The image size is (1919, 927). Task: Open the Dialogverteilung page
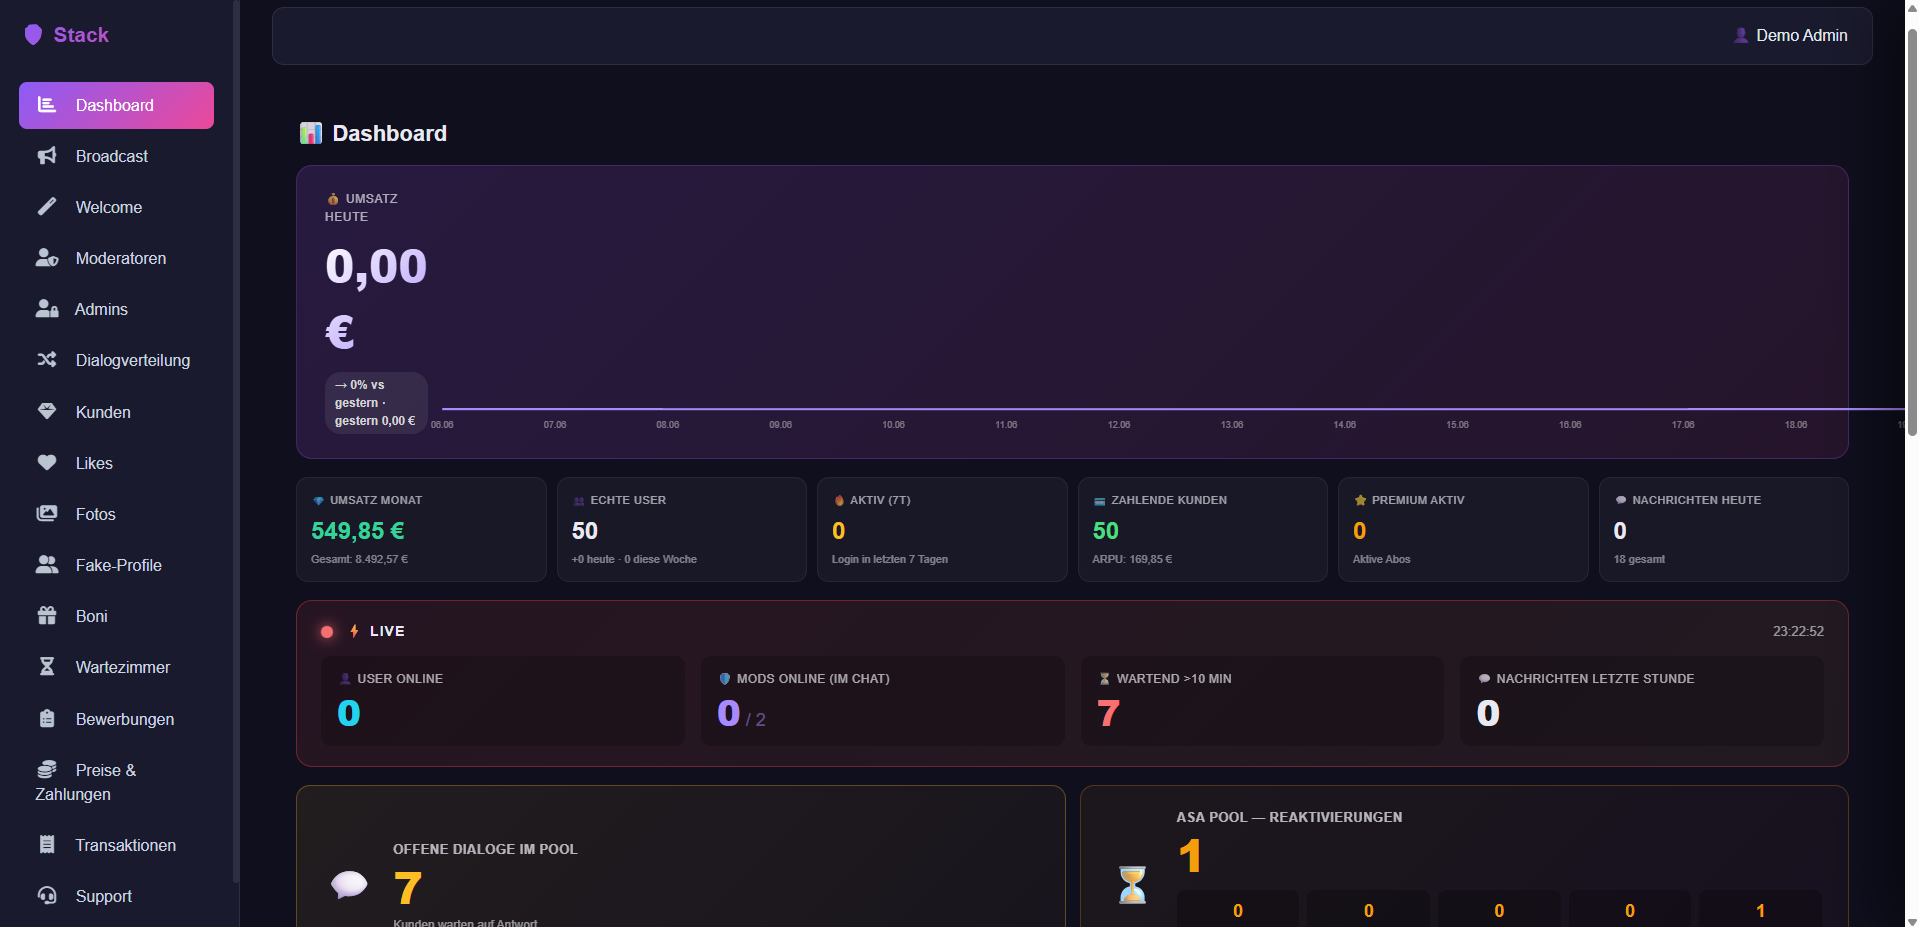[x=116, y=360]
